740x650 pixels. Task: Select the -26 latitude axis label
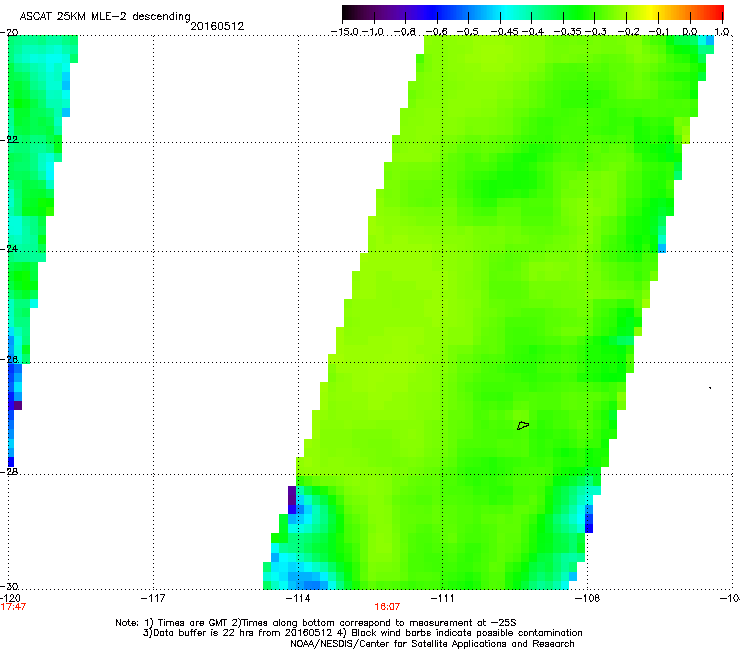pyautogui.click(x=9, y=360)
